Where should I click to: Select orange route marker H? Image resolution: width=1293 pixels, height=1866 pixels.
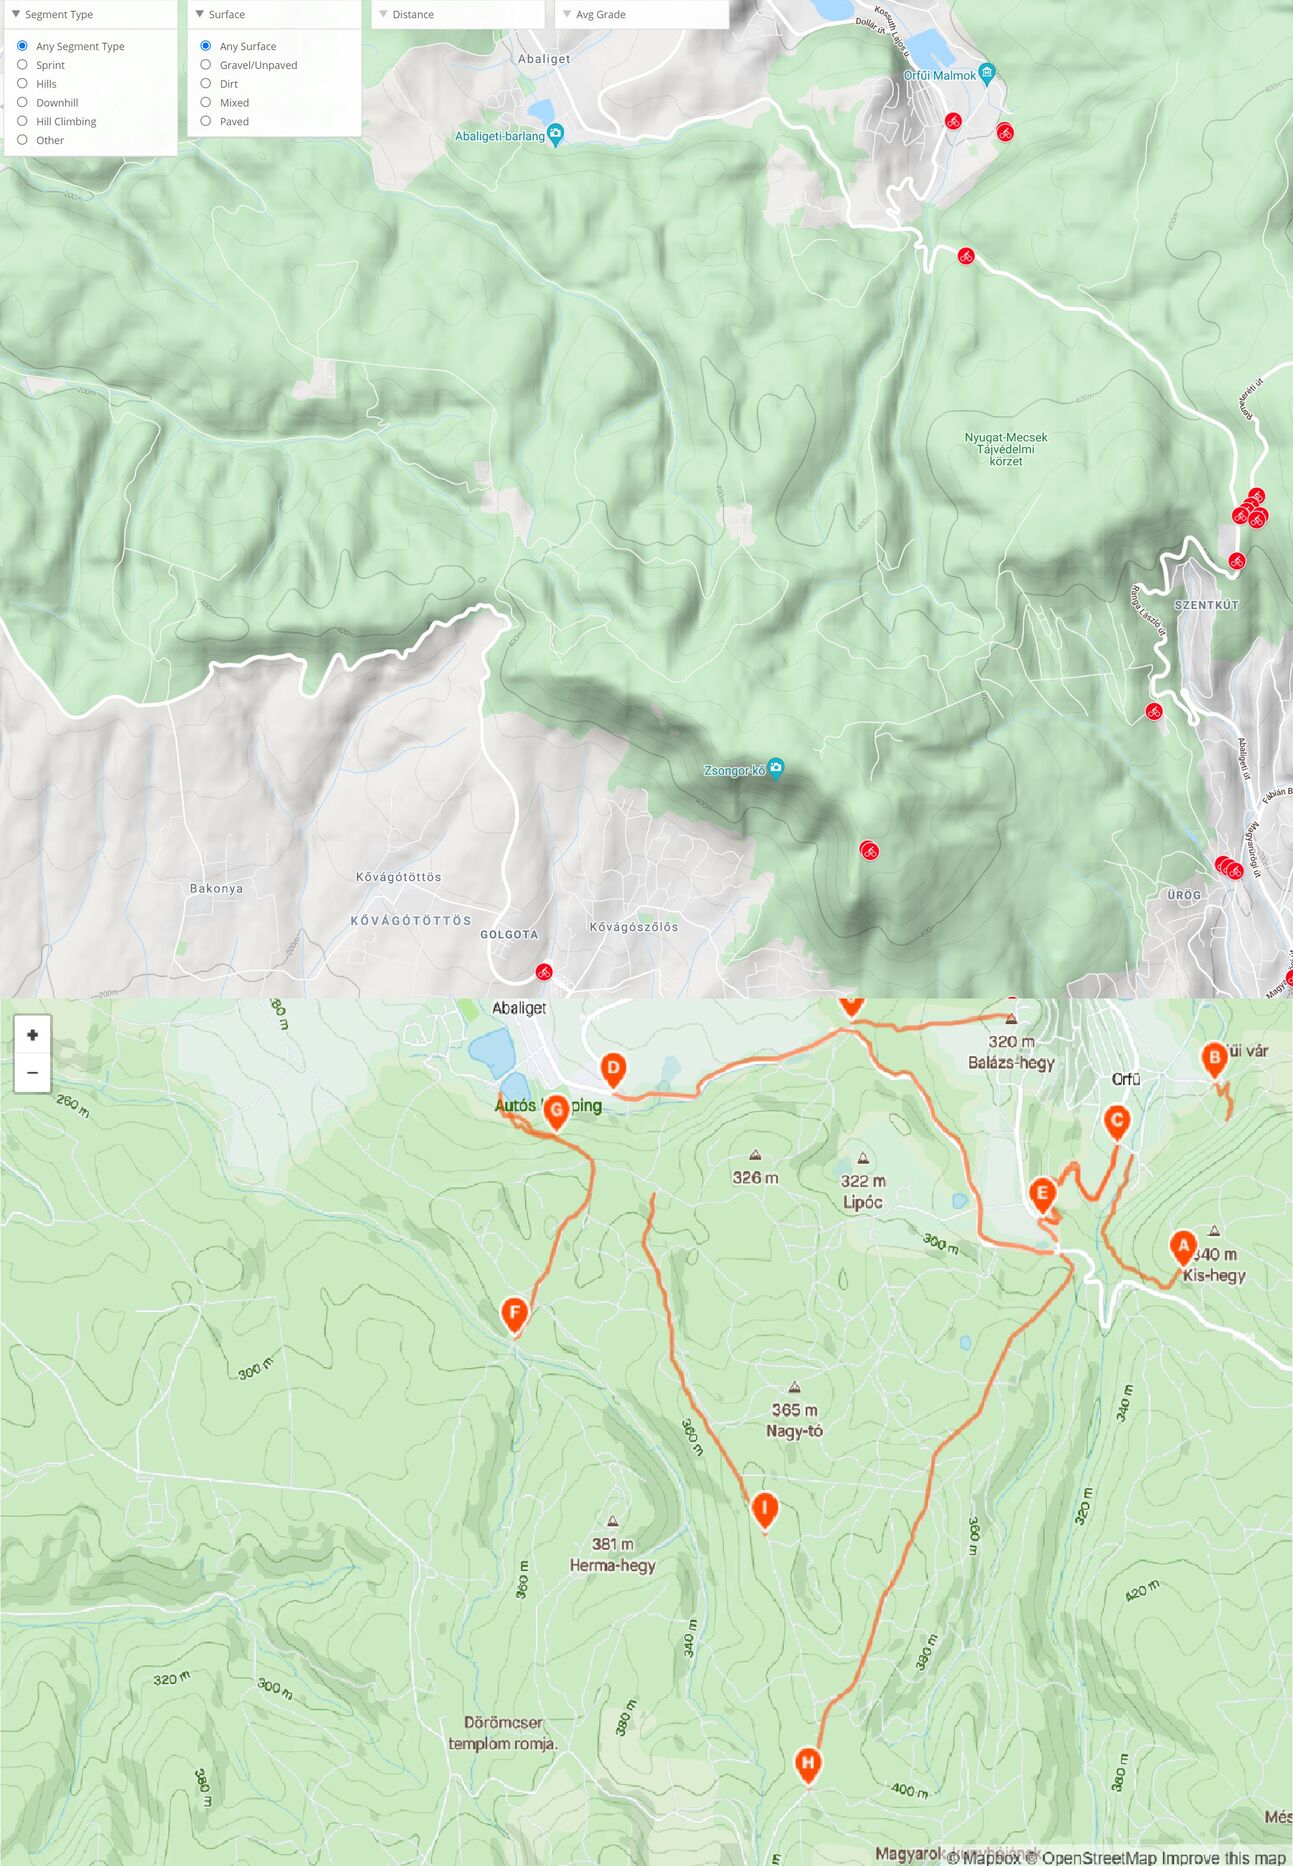[808, 1764]
